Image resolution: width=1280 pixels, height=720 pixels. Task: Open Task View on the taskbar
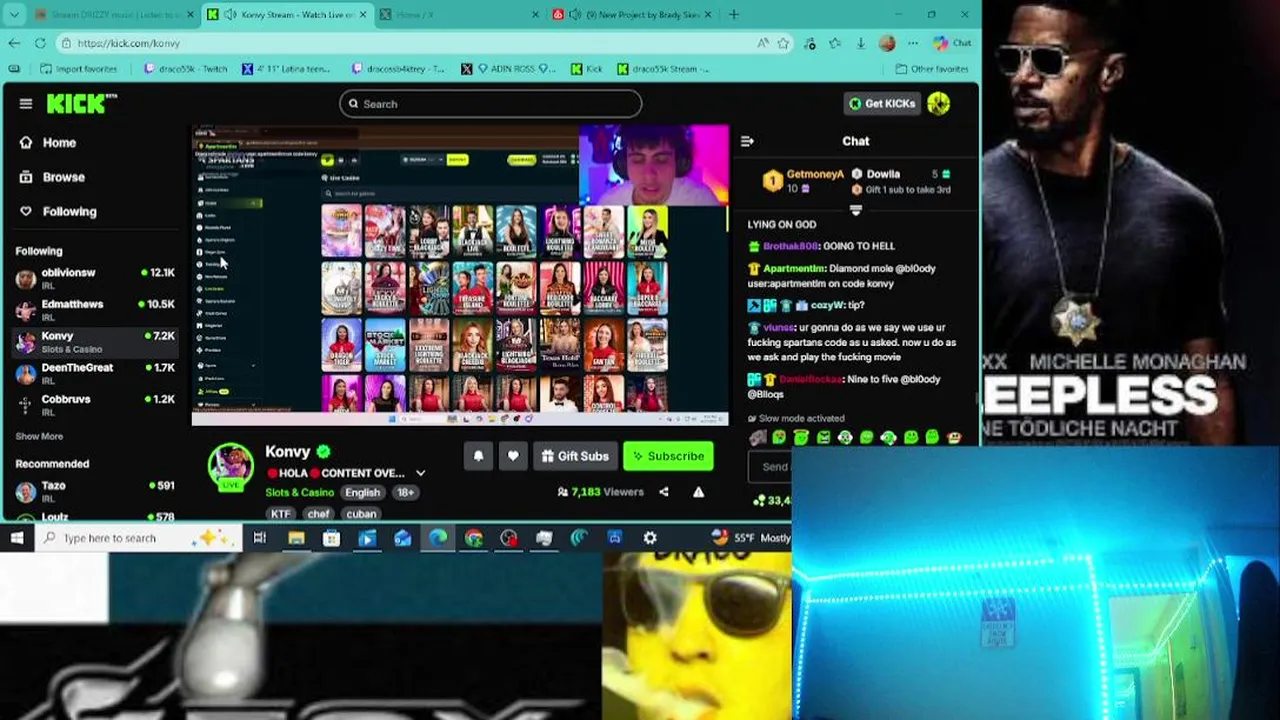(x=259, y=538)
